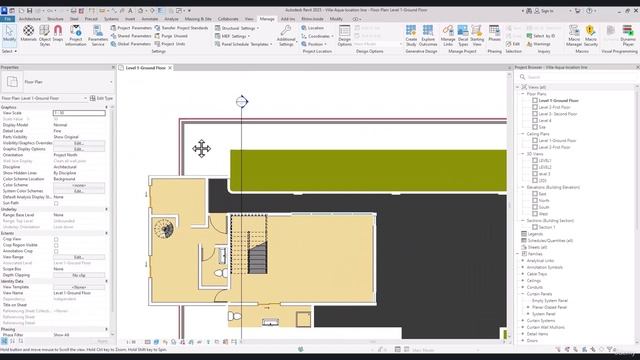Close the Level 1-Ground Floor view tab
640x360 pixels.
pos(170,68)
